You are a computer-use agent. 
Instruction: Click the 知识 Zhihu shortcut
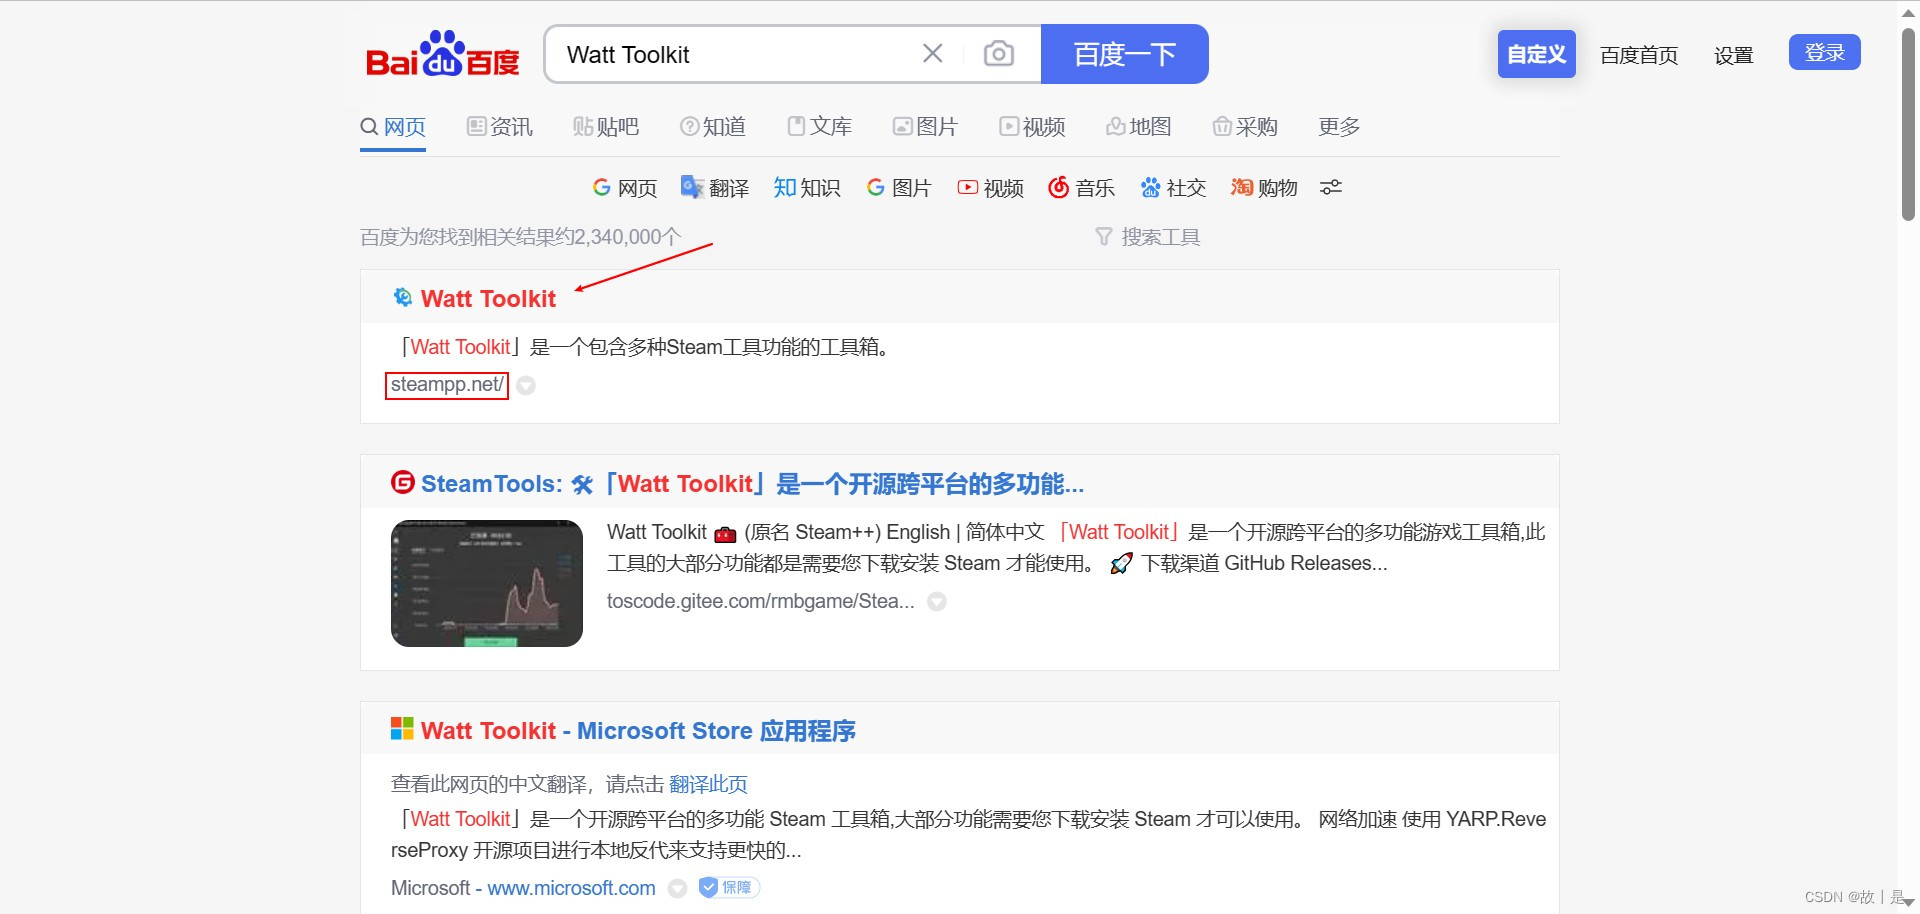[807, 188]
